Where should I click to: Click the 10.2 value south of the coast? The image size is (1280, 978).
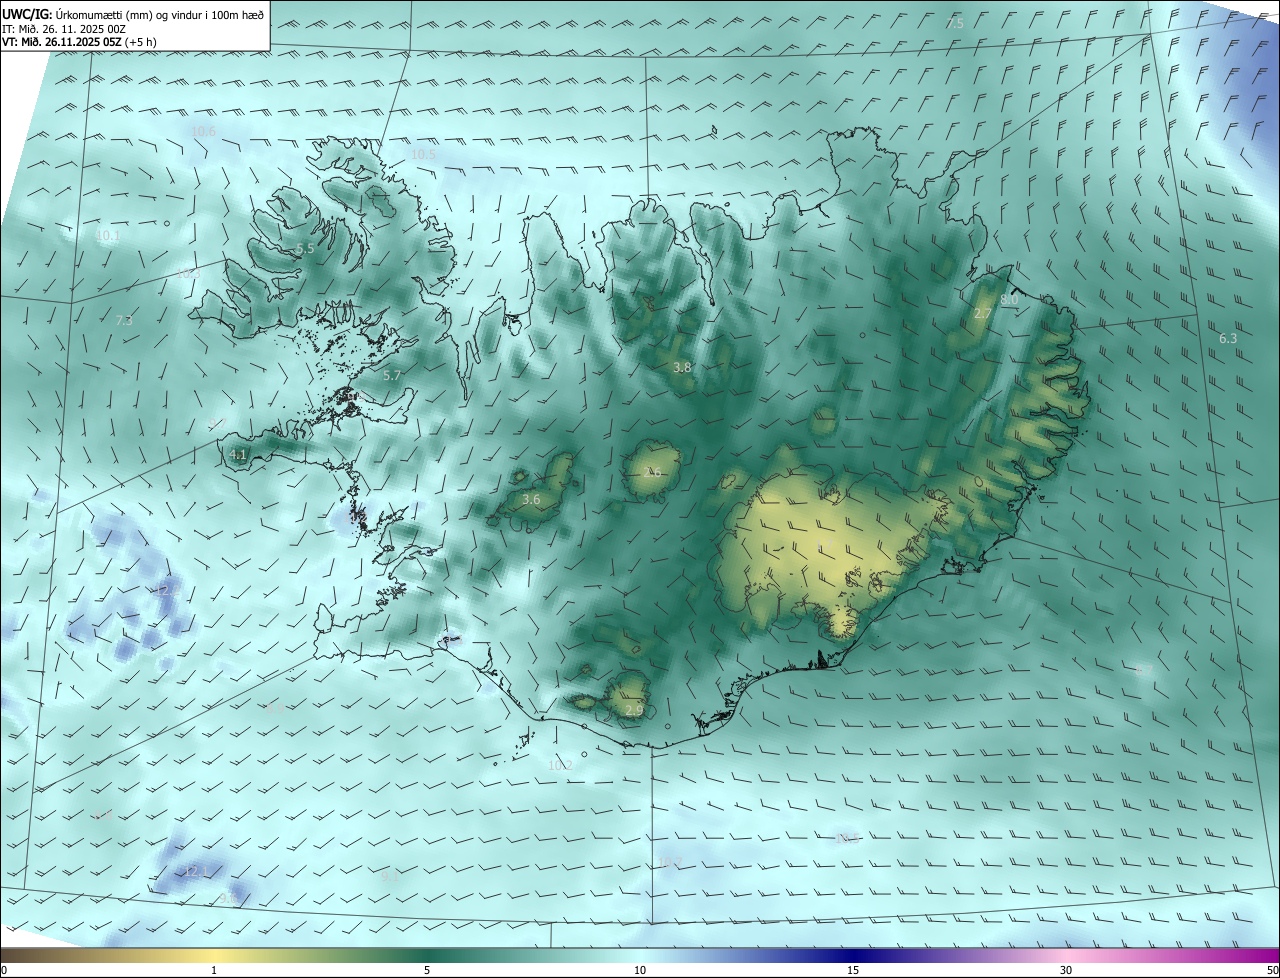pyautogui.click(x=561, y=765)
